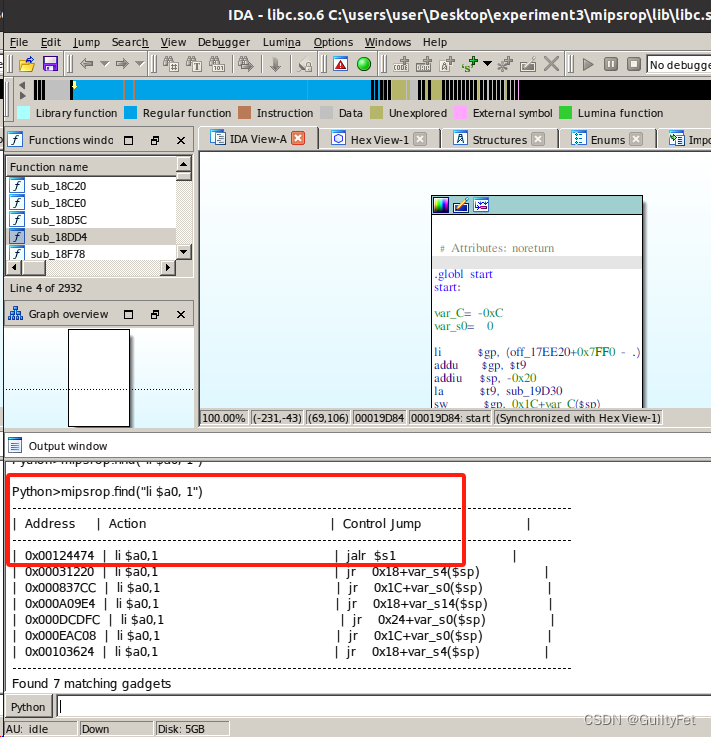Open the Search menu
The image size is (711, 737).
pyautogui.click(x=130, y=42)
